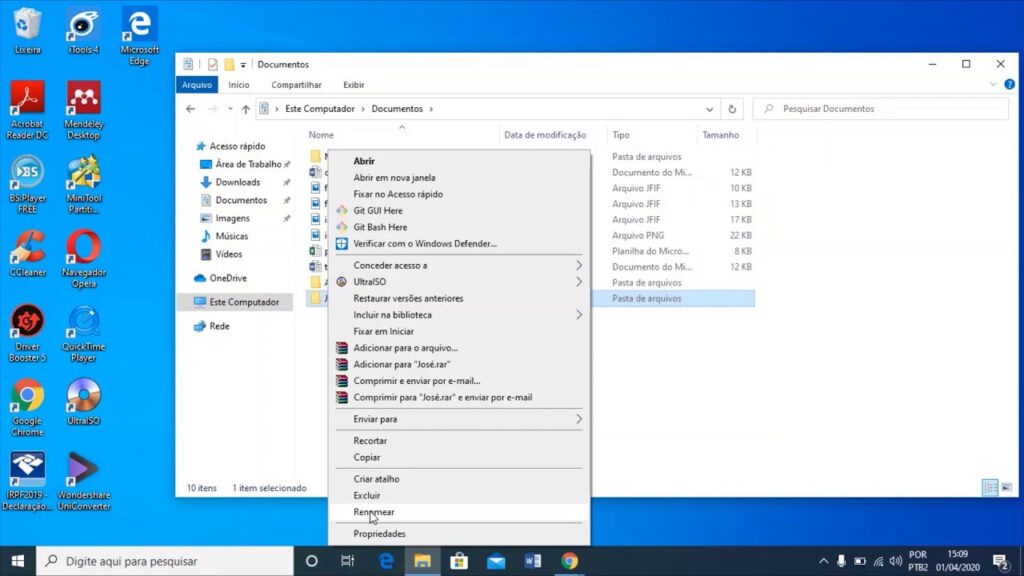Open BS.Player FREE desktop icon
This screenshot has height=576, width=1024.
pos(27,184)
